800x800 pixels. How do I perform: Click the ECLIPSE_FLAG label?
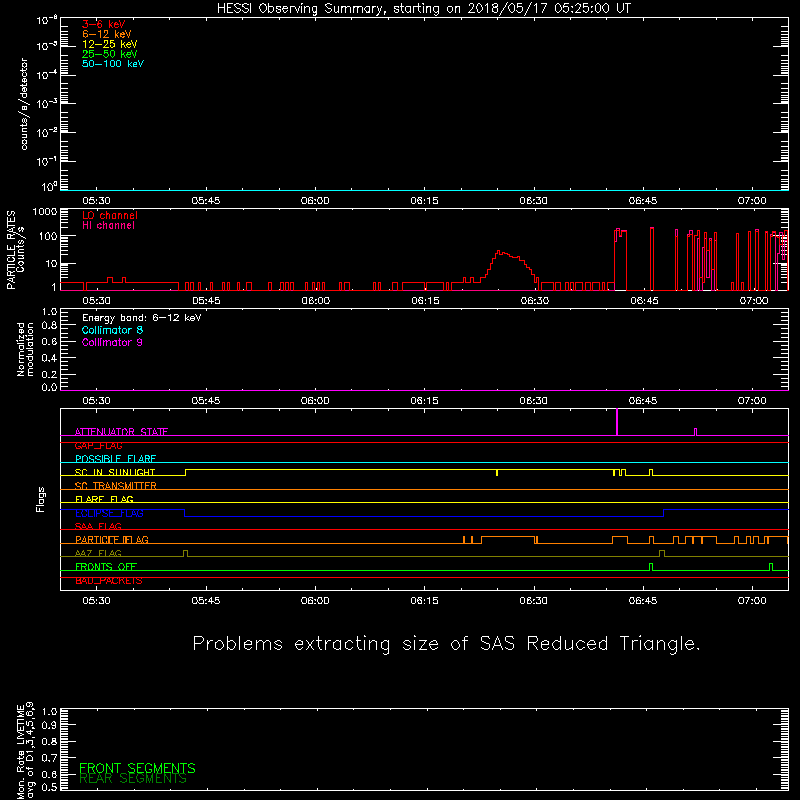pos(109,513)
